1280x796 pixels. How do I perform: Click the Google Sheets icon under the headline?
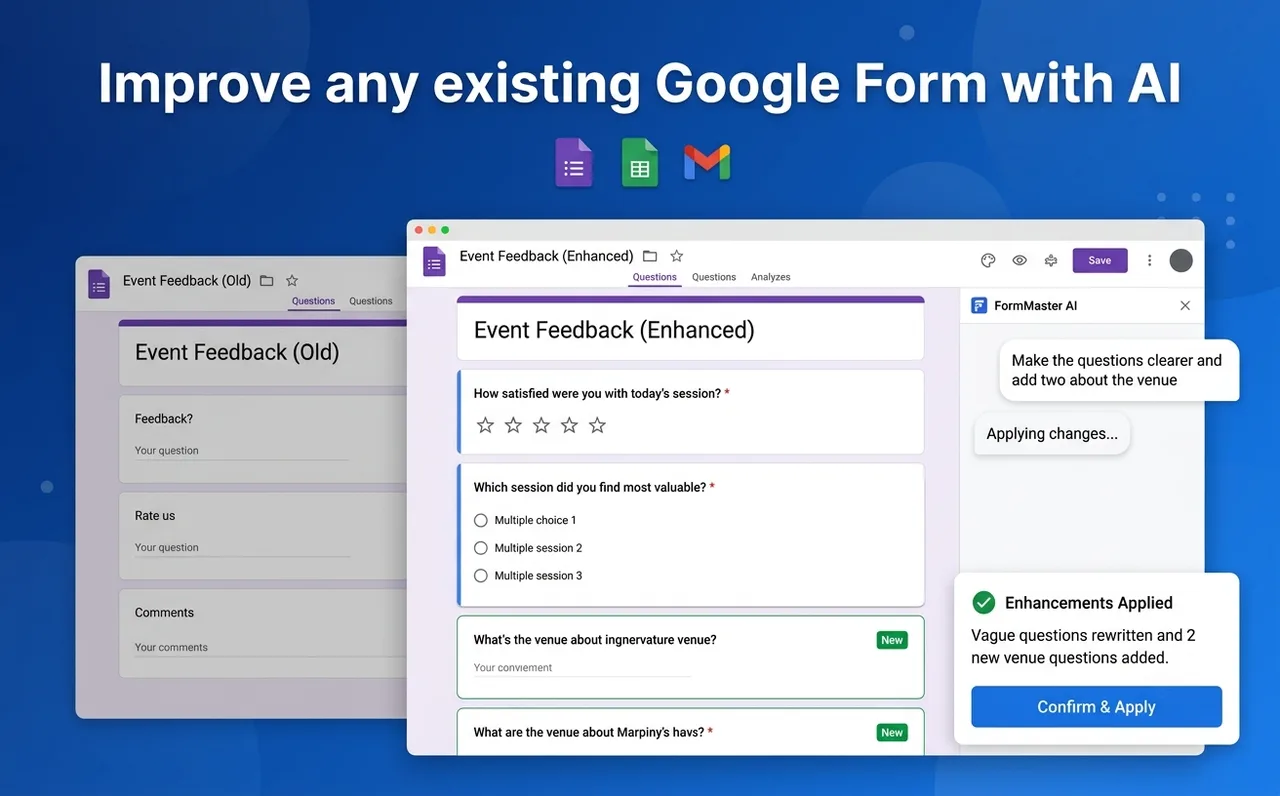(640, 163)
